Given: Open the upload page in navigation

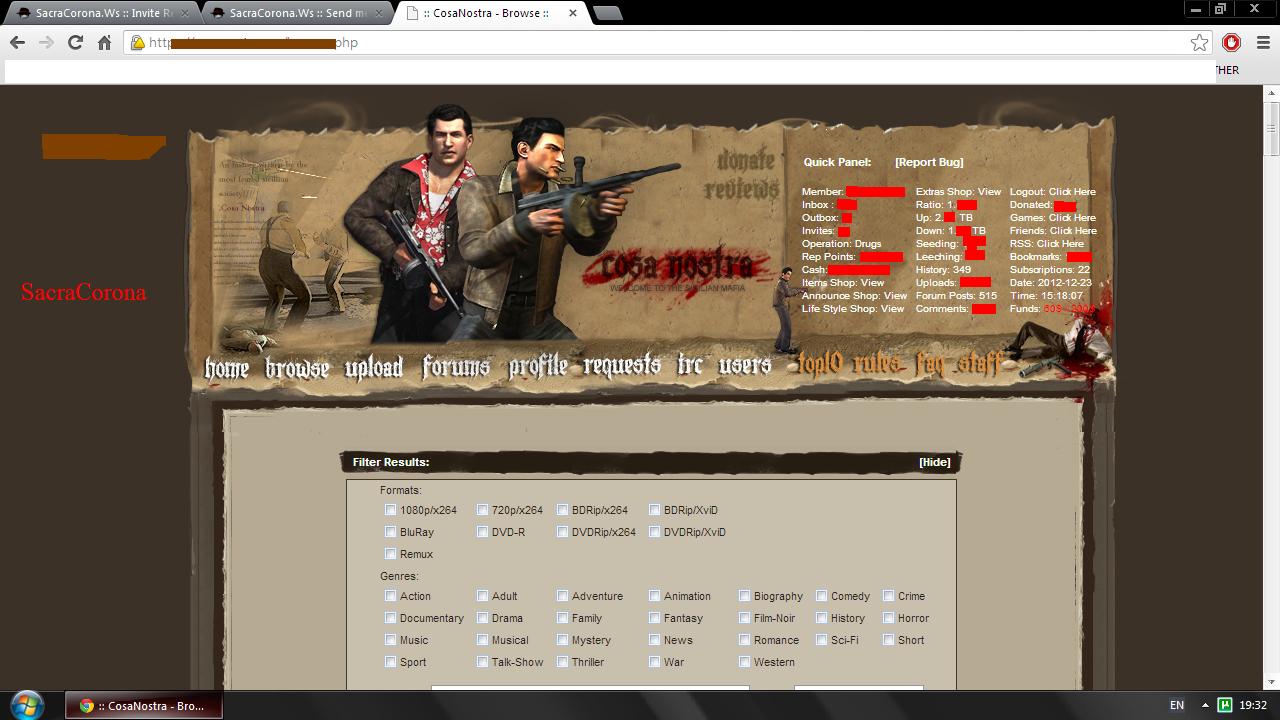Looking at the screenshot, I should point(374,368).
